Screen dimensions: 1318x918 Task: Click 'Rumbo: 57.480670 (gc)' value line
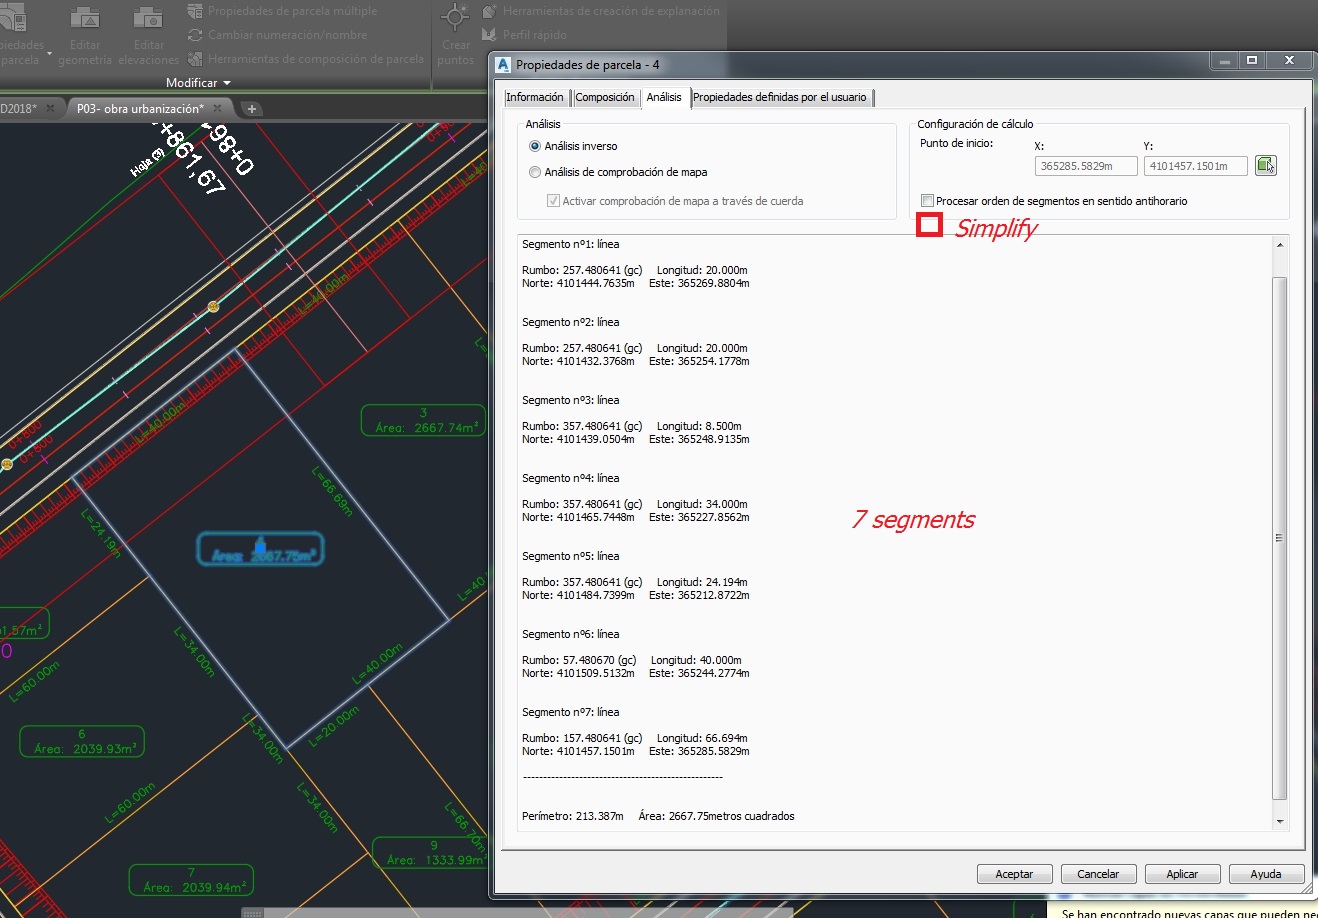579,660
